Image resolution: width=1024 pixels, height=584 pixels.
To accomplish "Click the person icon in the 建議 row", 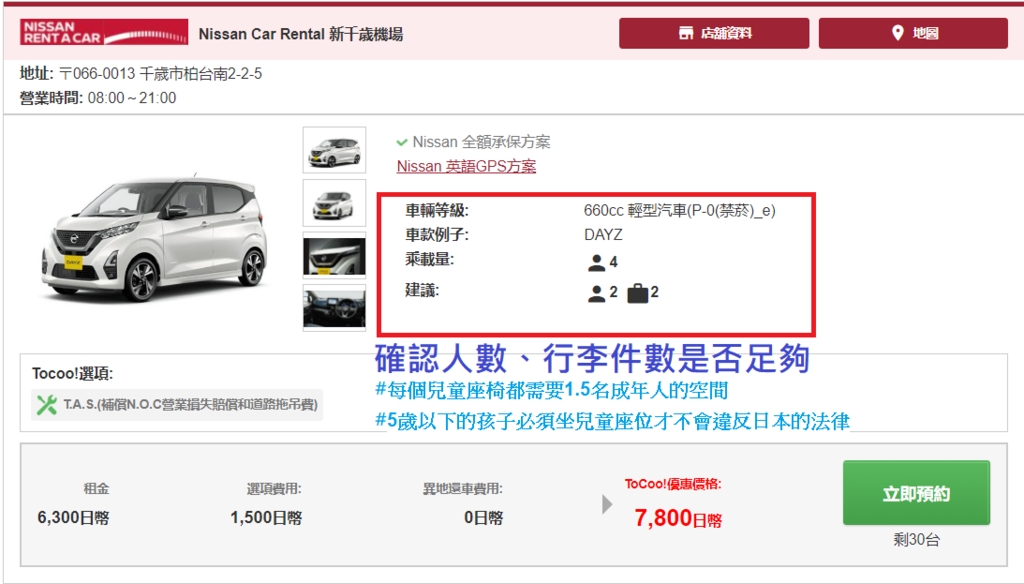I will pyautogui.click(x=596, y=293).
